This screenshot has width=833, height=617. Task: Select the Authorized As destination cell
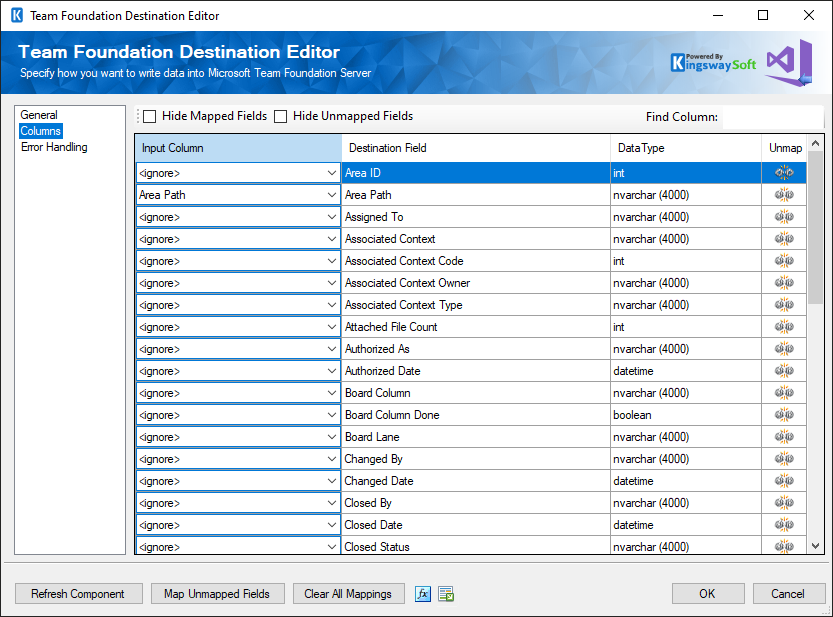(x=476, y=349)
